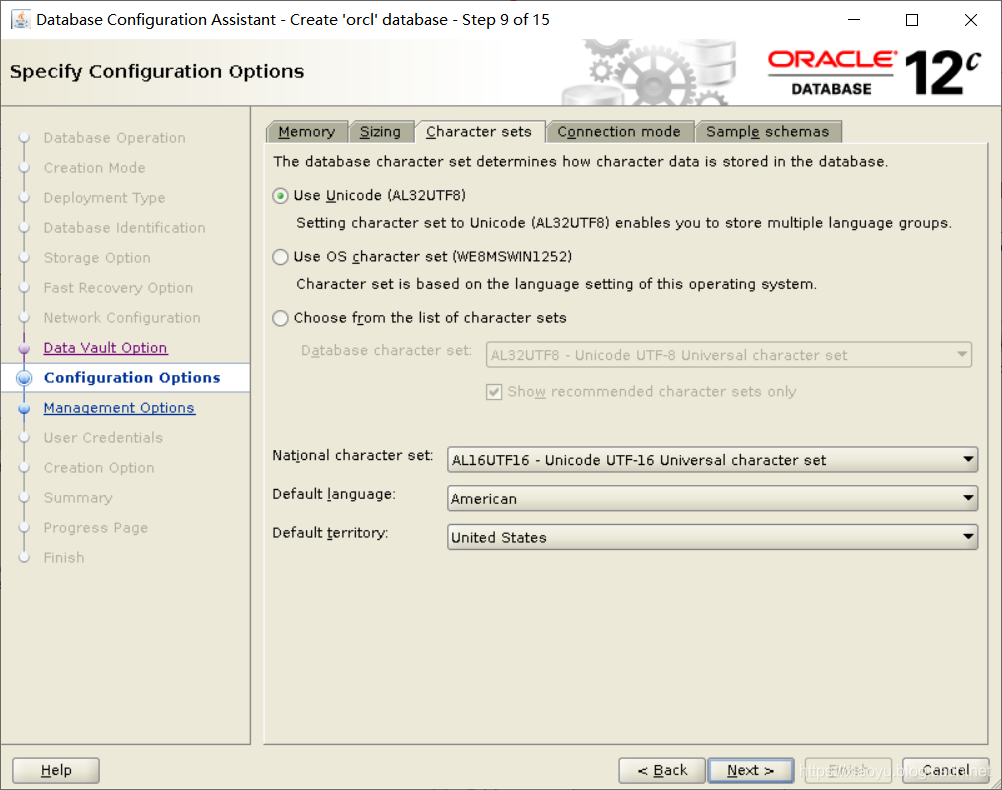Click the 'Default language:' label
The height and width of the screenshot is (790, 1002).
pos(334,494)
